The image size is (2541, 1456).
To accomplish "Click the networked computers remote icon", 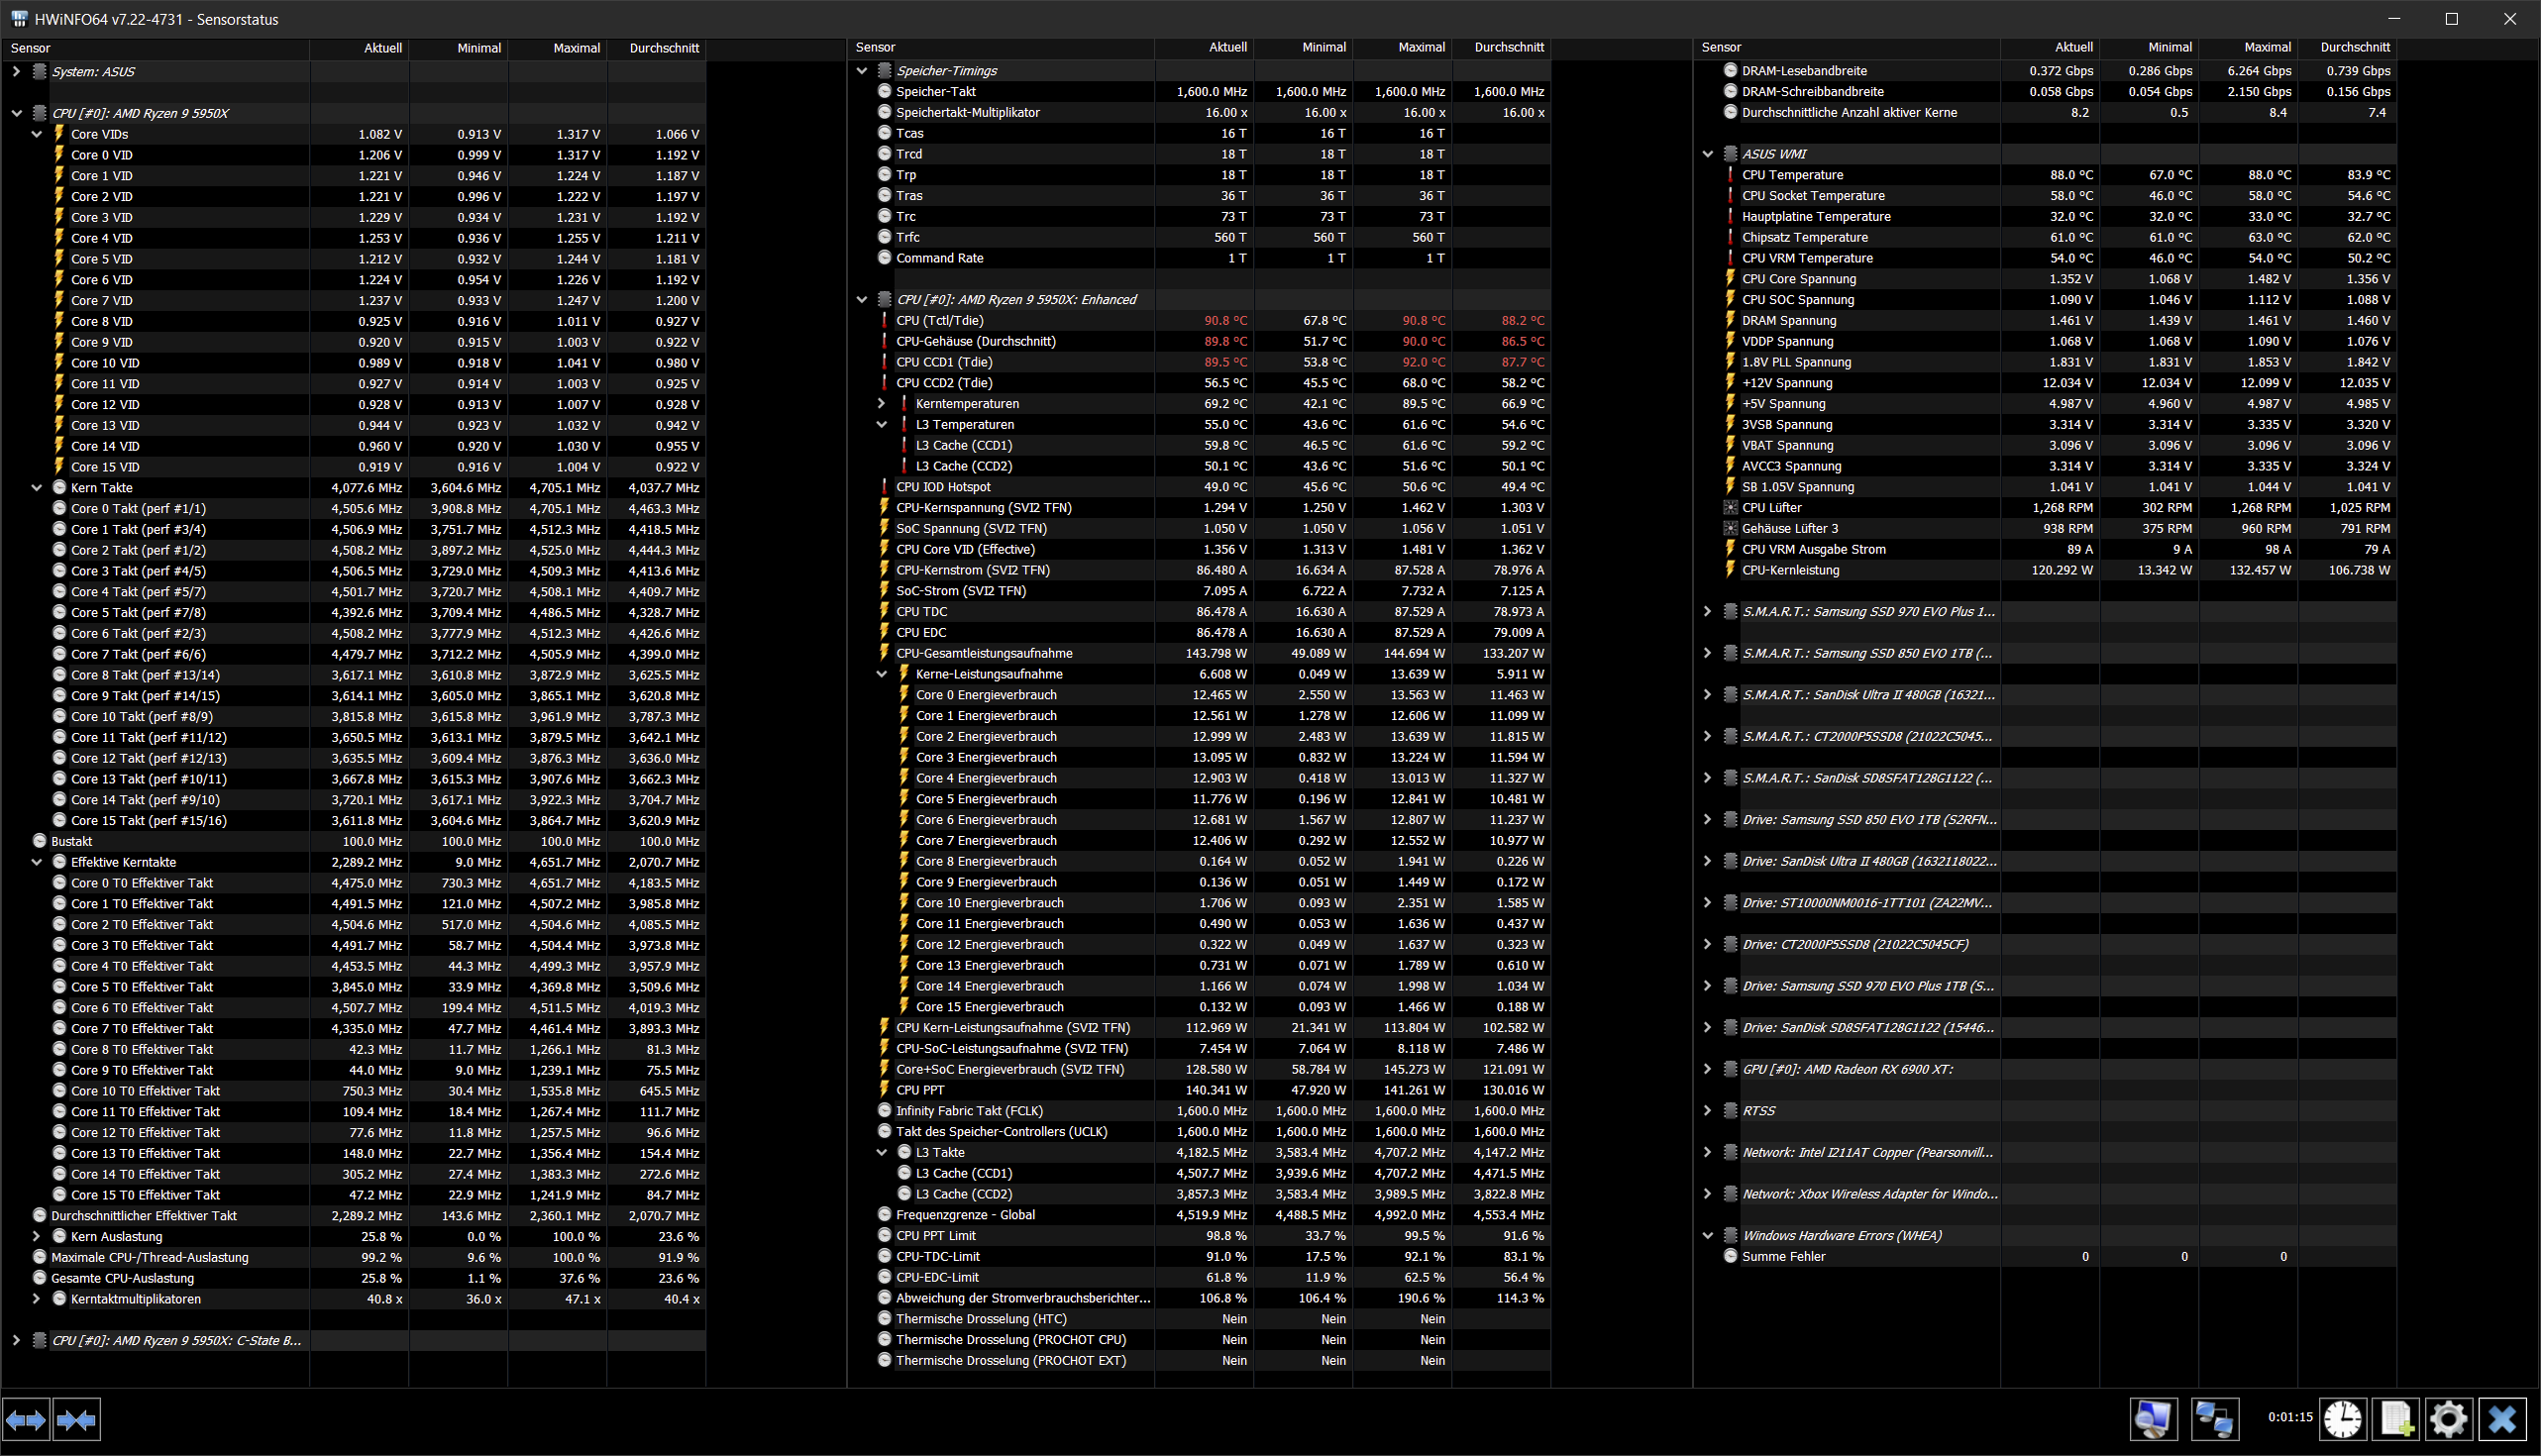I will [2214, 1418].
